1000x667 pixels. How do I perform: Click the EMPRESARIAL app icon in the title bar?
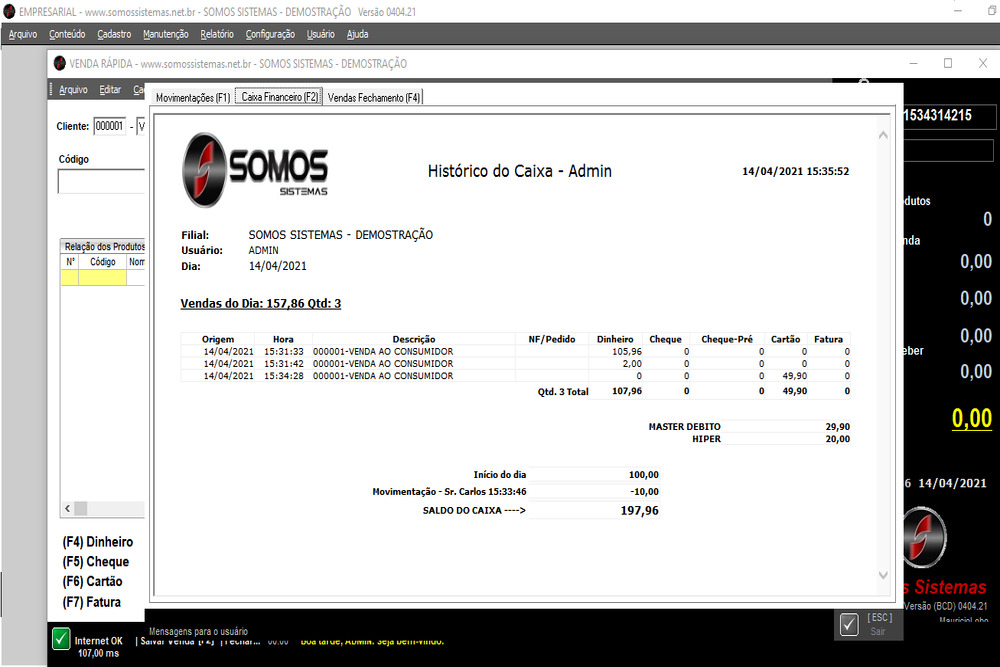coord(9,11)
